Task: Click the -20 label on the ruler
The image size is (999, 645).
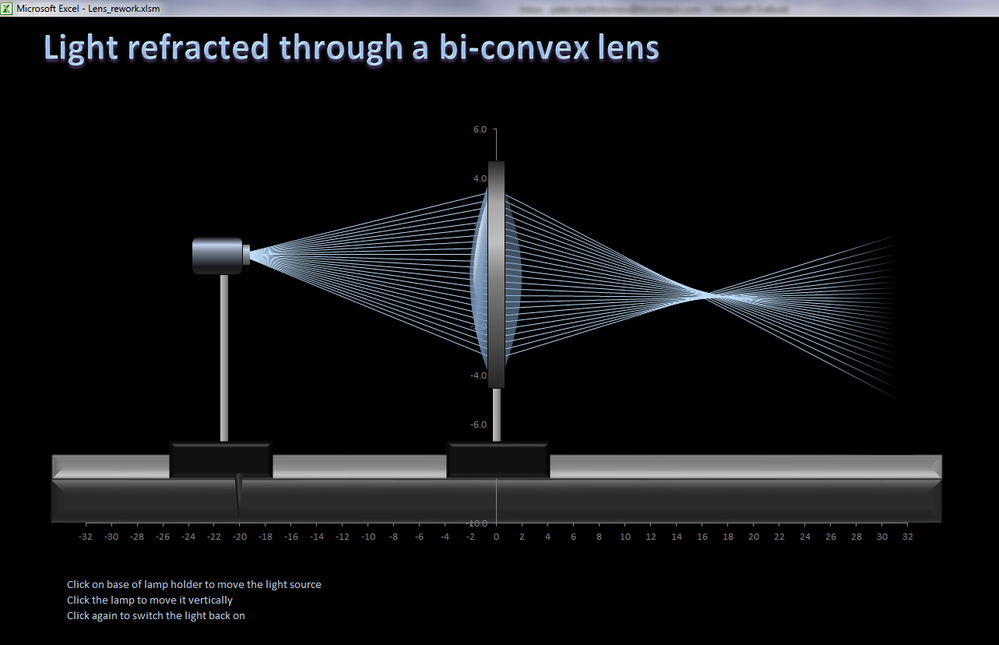Action: [x=240, y=536]
